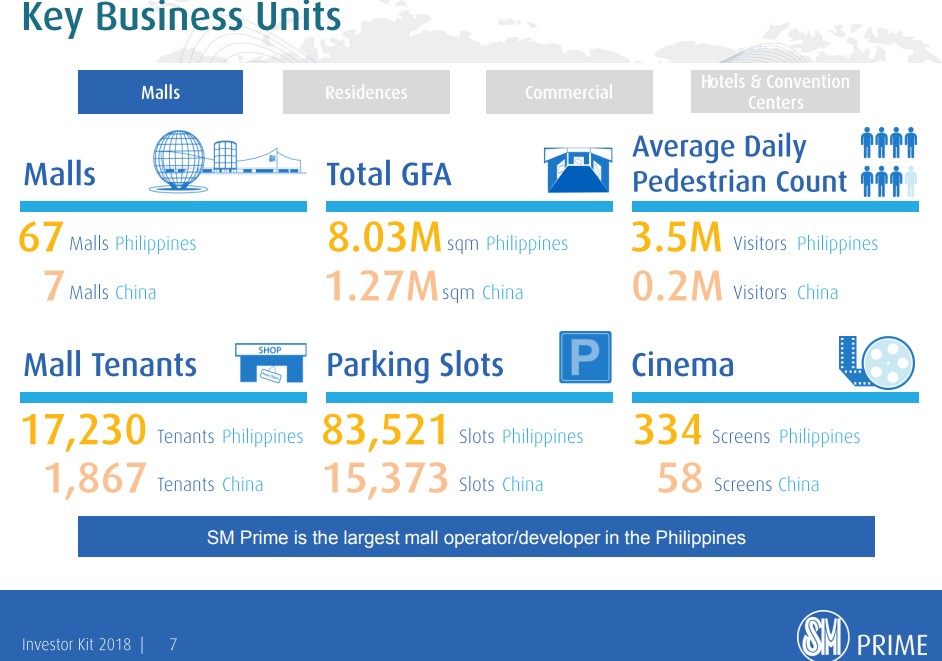Screen dimensions: 942x661
Task: Click the 83,521 slots figure
Action: tap(385, 430)
